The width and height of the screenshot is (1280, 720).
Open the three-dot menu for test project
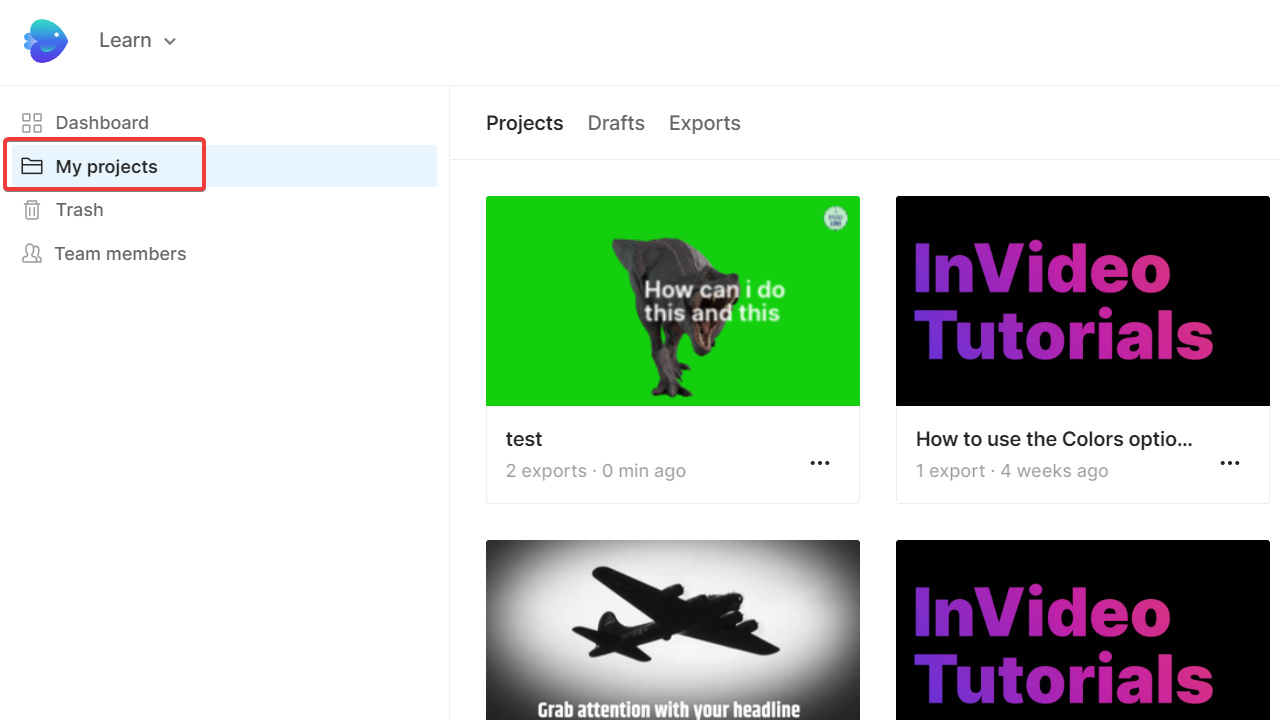click(820, 463)
